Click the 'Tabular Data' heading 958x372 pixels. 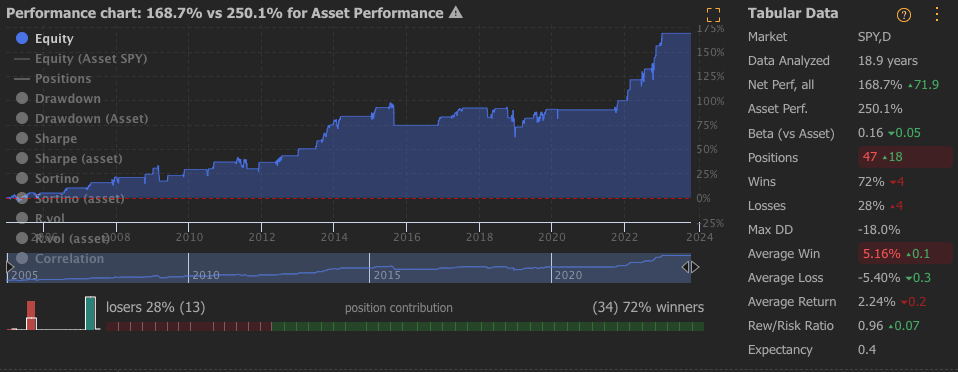point(793,13)
